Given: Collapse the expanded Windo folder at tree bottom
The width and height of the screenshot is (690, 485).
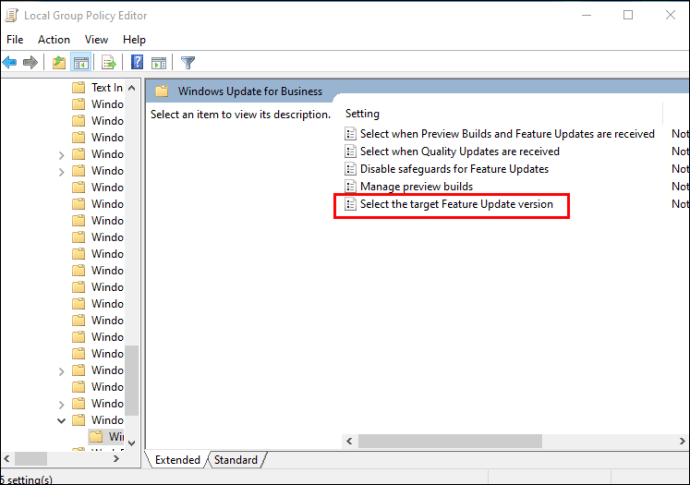Looking at the screenshot, I should (x=62, y=420).
